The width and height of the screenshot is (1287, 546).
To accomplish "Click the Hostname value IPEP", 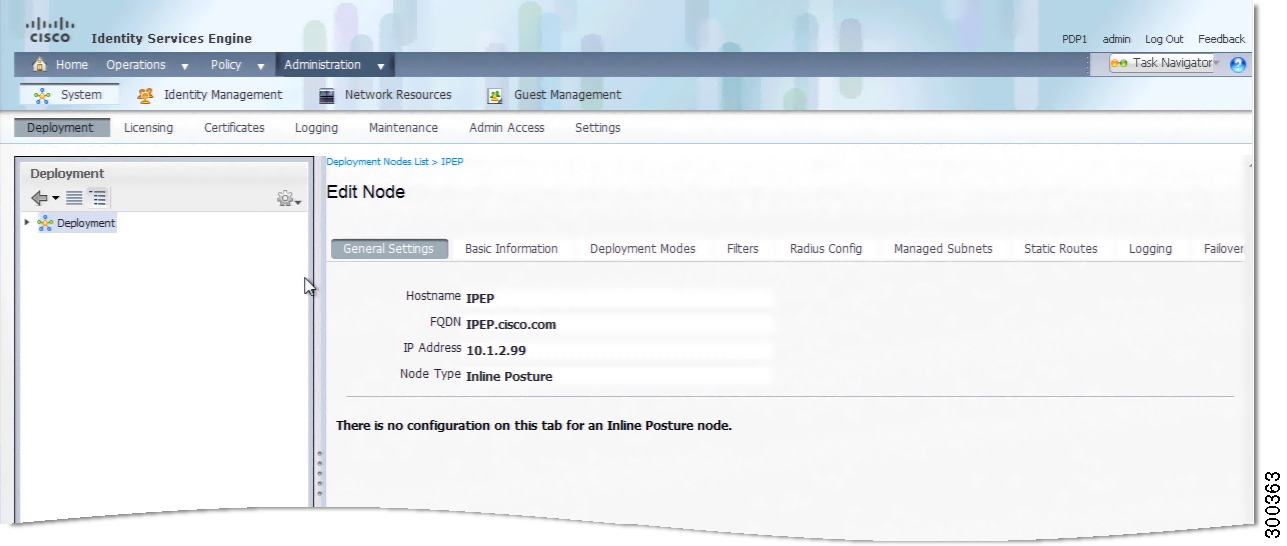I will (x=480, y=298).
